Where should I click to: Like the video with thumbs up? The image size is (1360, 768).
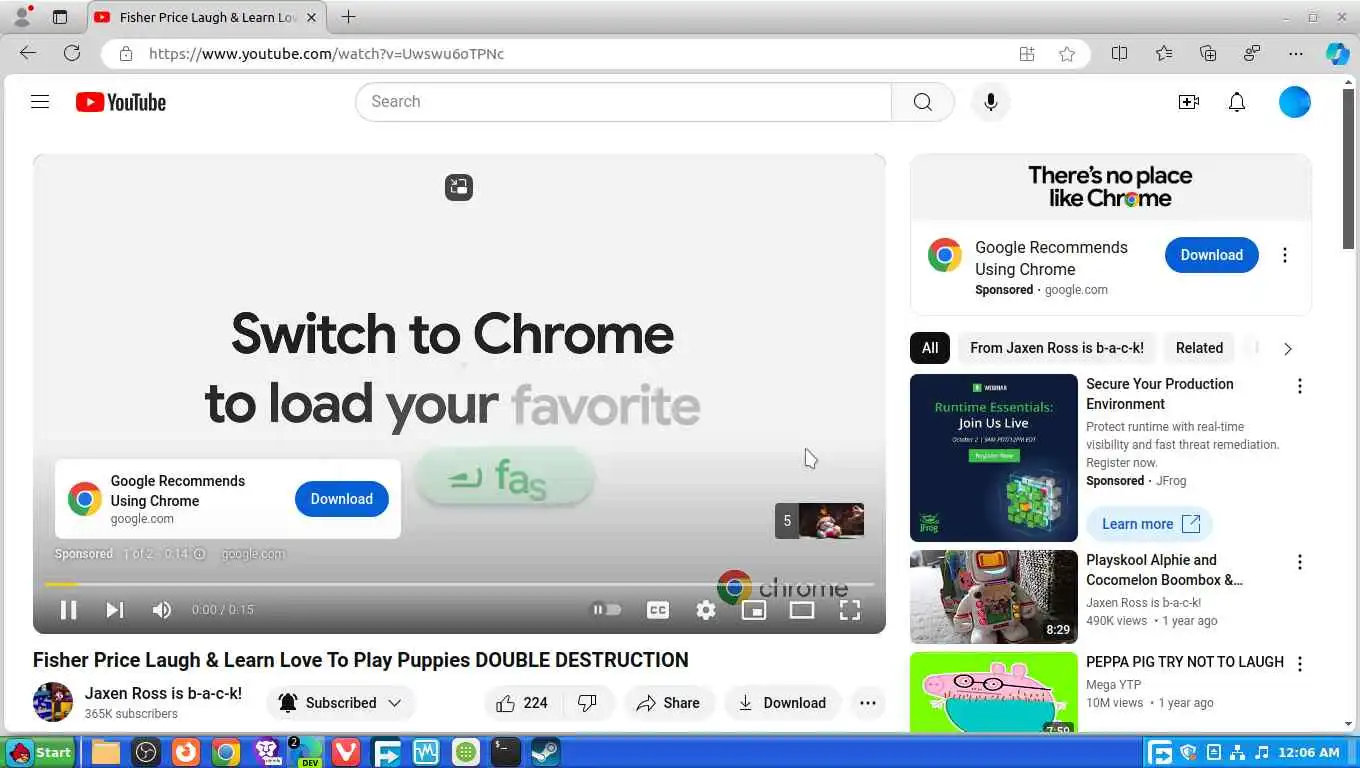[x=522, y=703]
